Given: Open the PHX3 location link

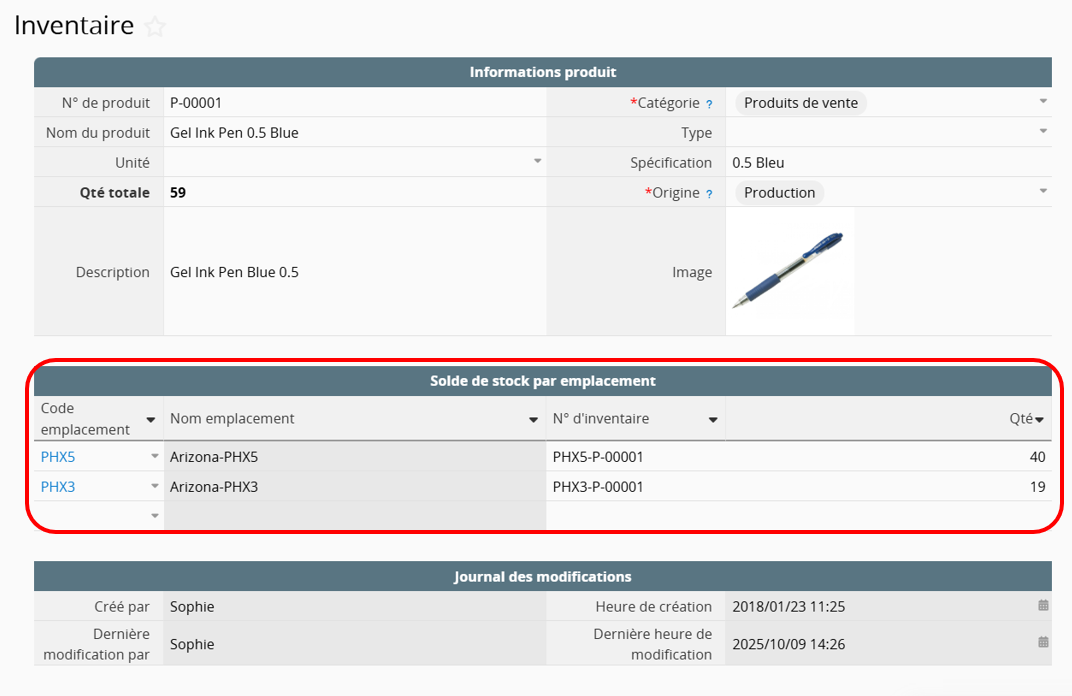Looking at the screenshot, I should (58, 487).
